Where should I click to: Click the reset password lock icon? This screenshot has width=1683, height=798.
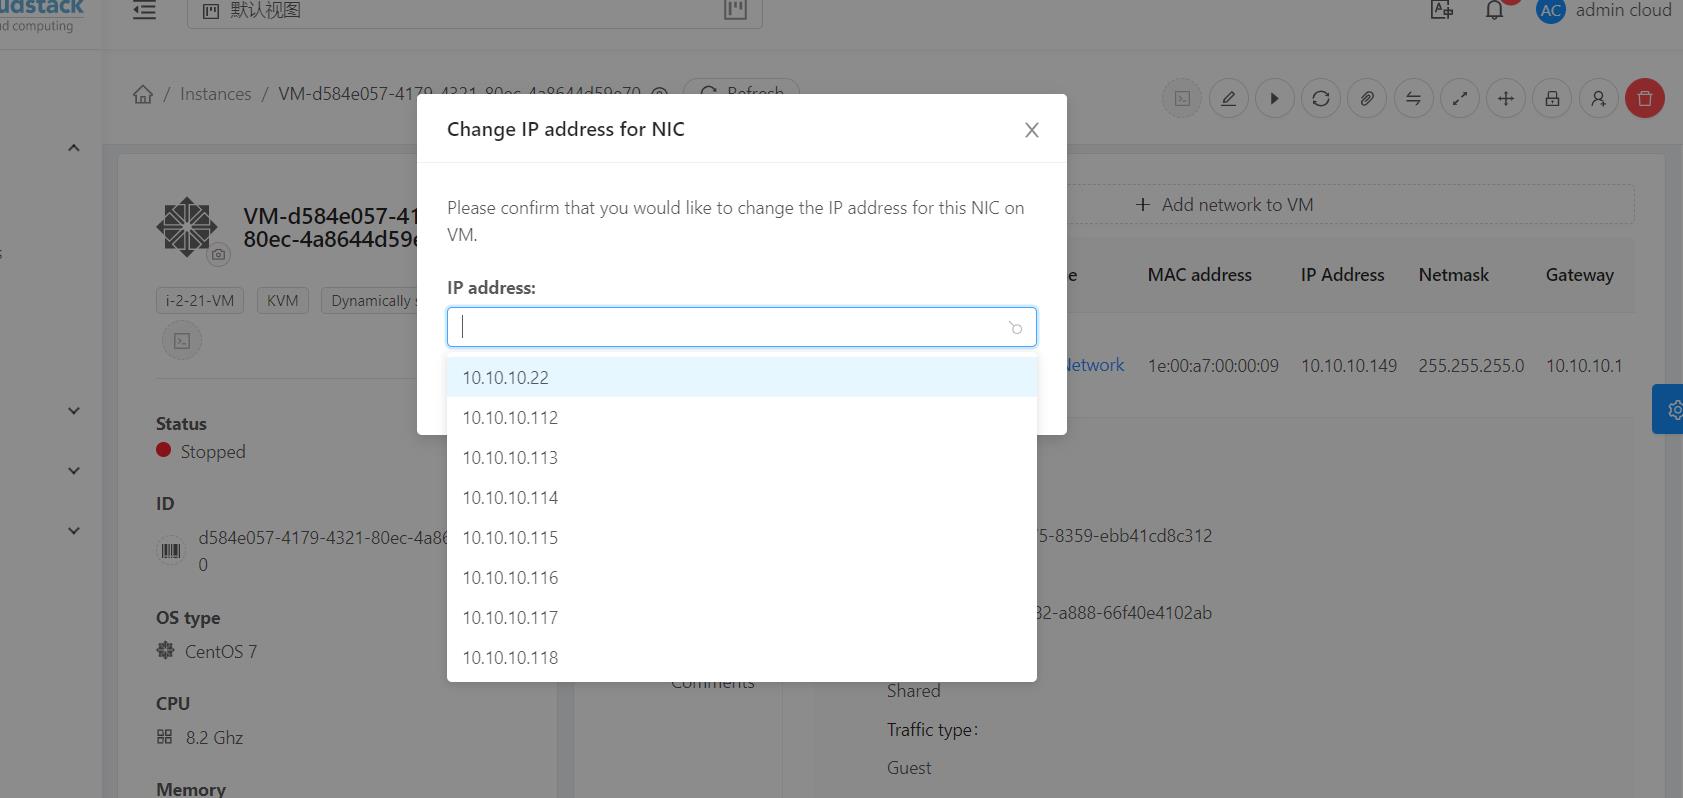click(x=1552, y=98)
